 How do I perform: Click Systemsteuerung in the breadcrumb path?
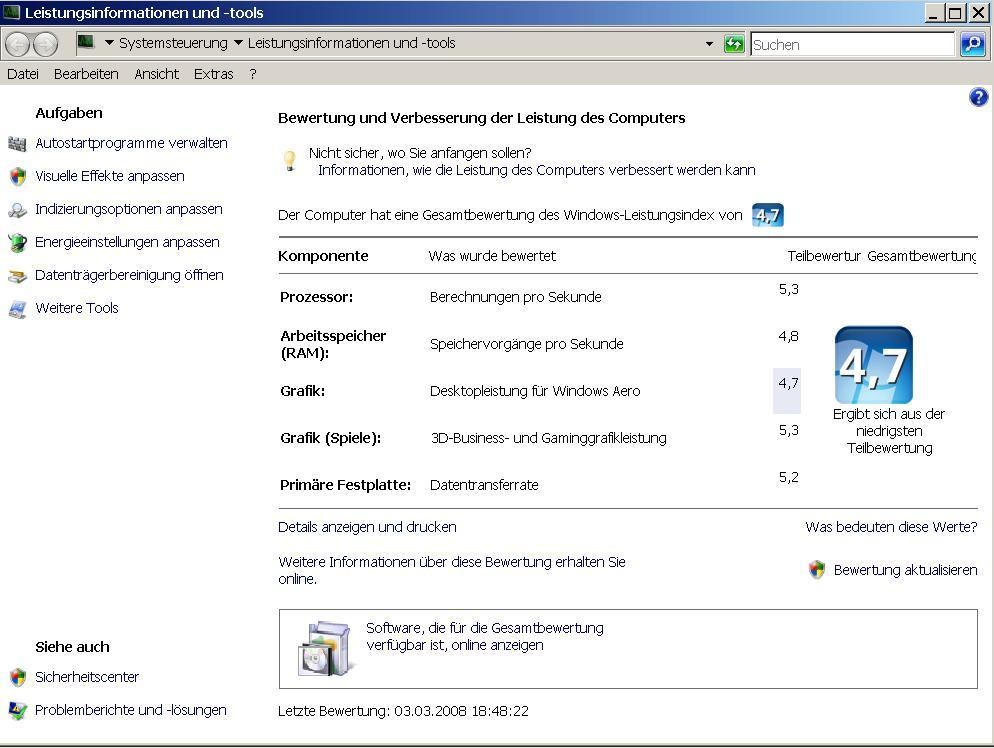[x=173, y=43]
